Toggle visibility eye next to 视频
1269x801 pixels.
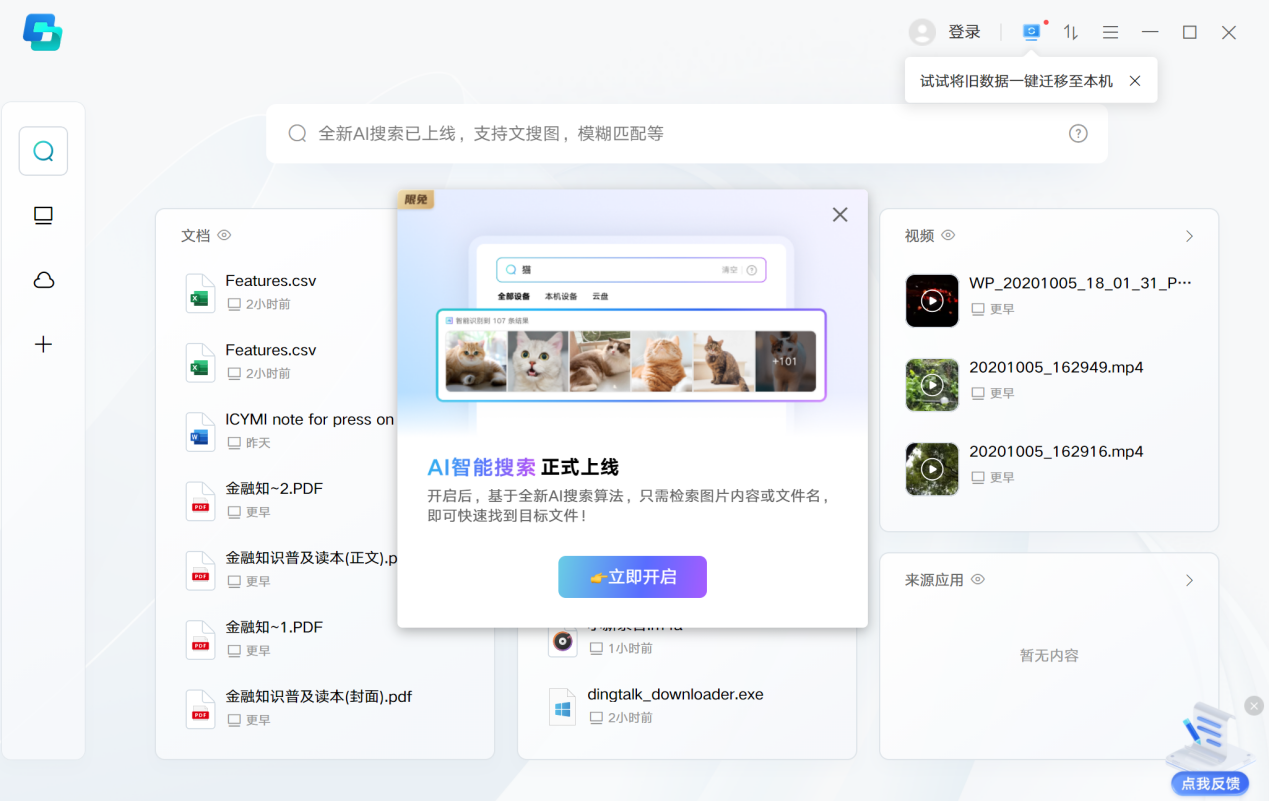tap(948, 235)
